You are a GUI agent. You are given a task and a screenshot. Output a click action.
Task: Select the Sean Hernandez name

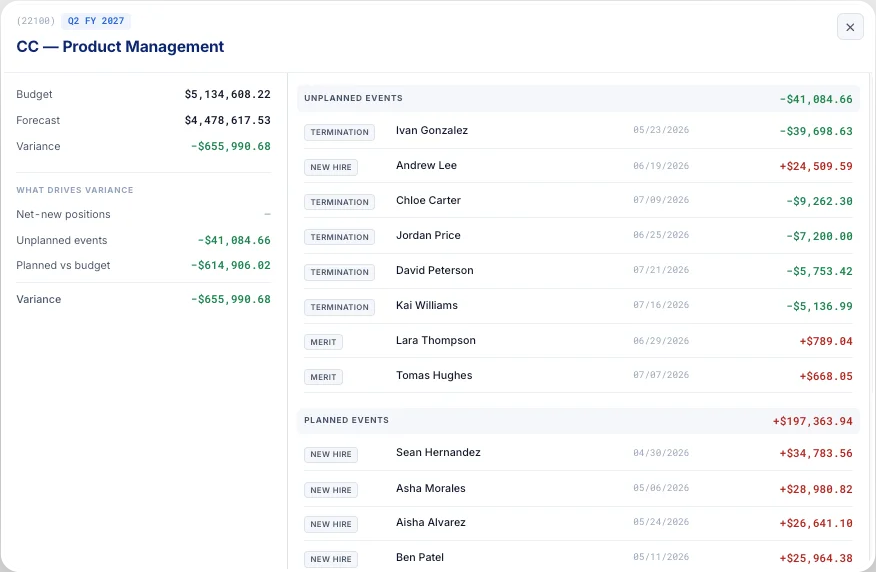(439, 452)
